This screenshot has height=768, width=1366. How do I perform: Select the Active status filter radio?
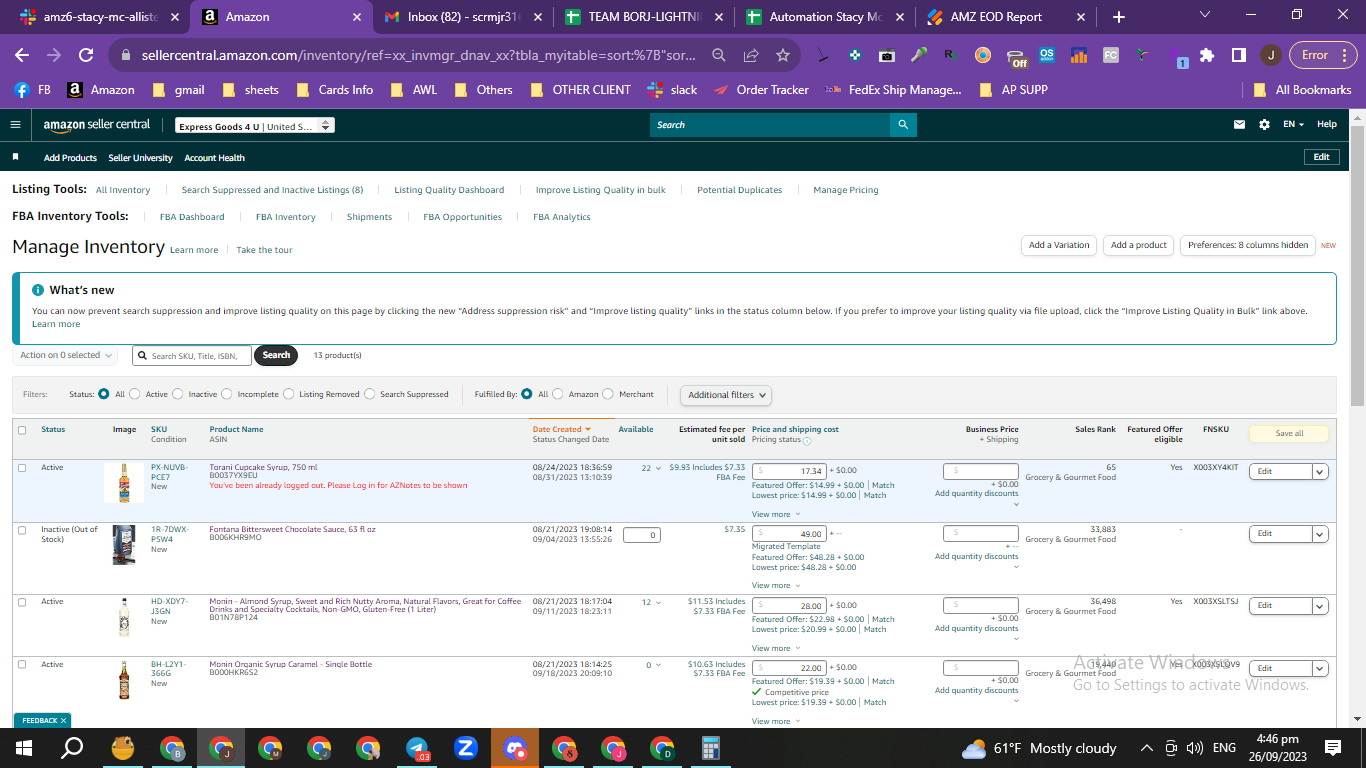pos(135,394)
